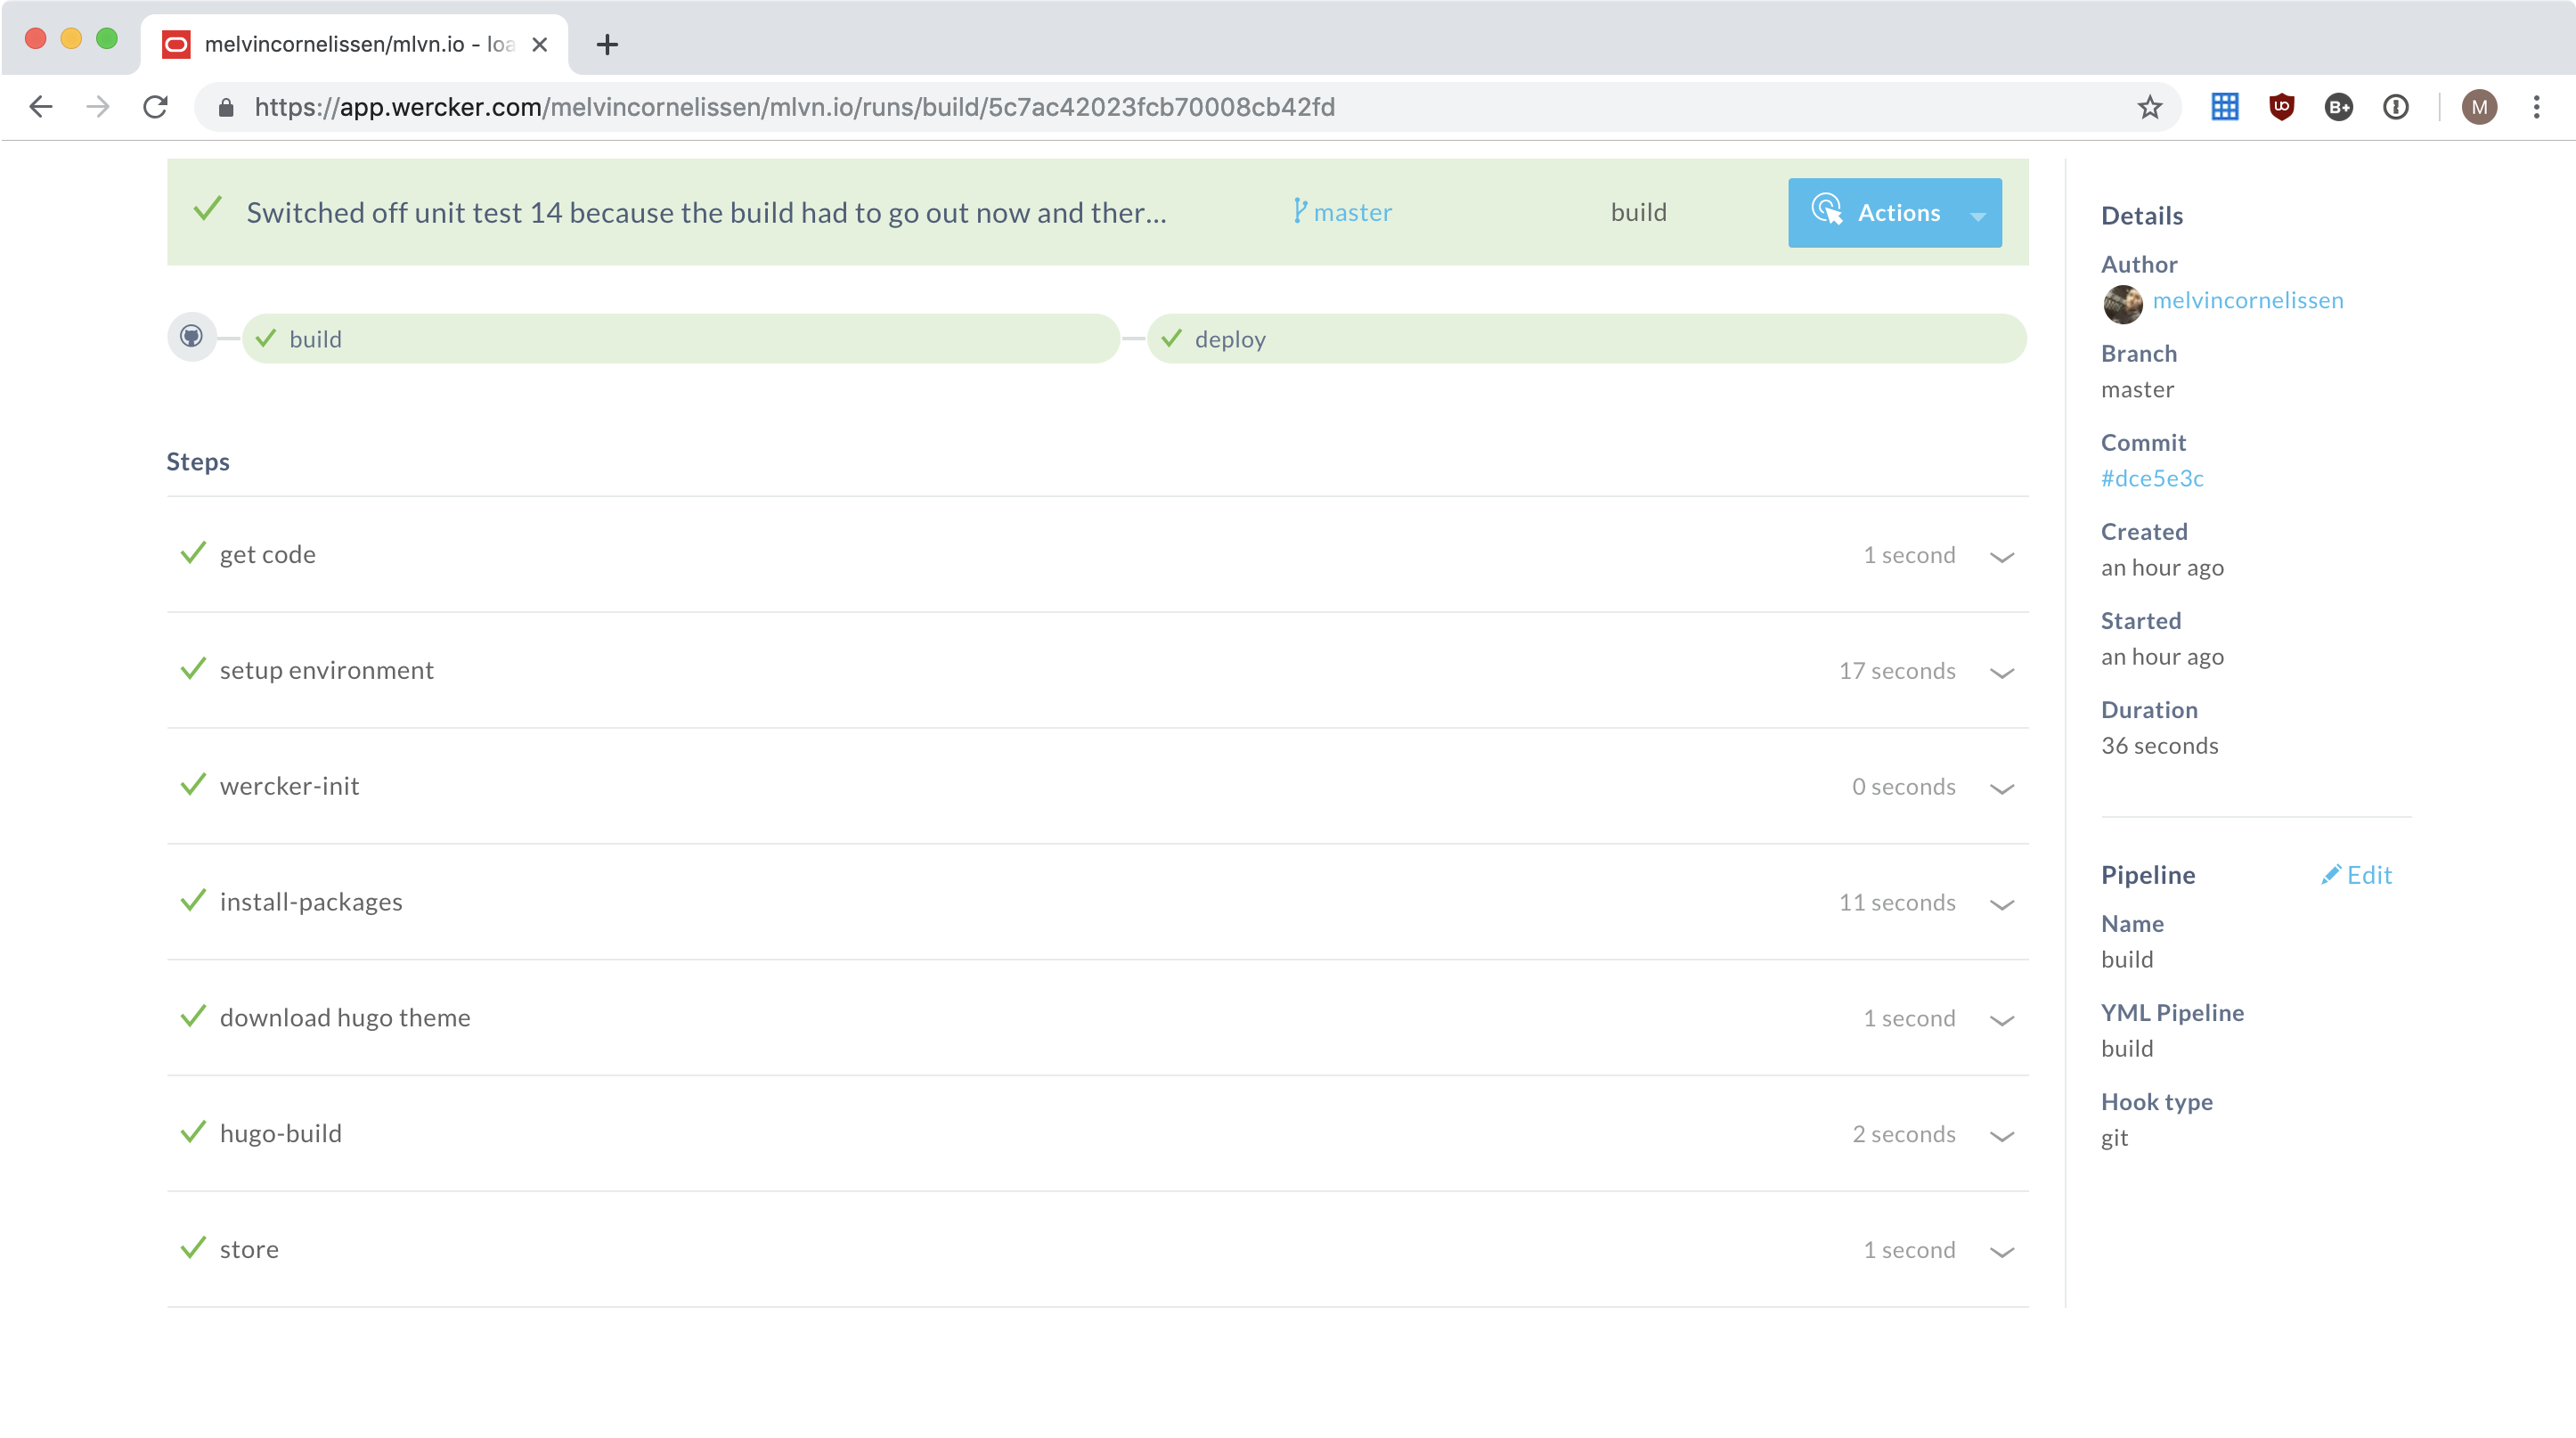Click the browser forward arrow
The width and height of the screenshot is (2576, 1438).
pos(97,107)
